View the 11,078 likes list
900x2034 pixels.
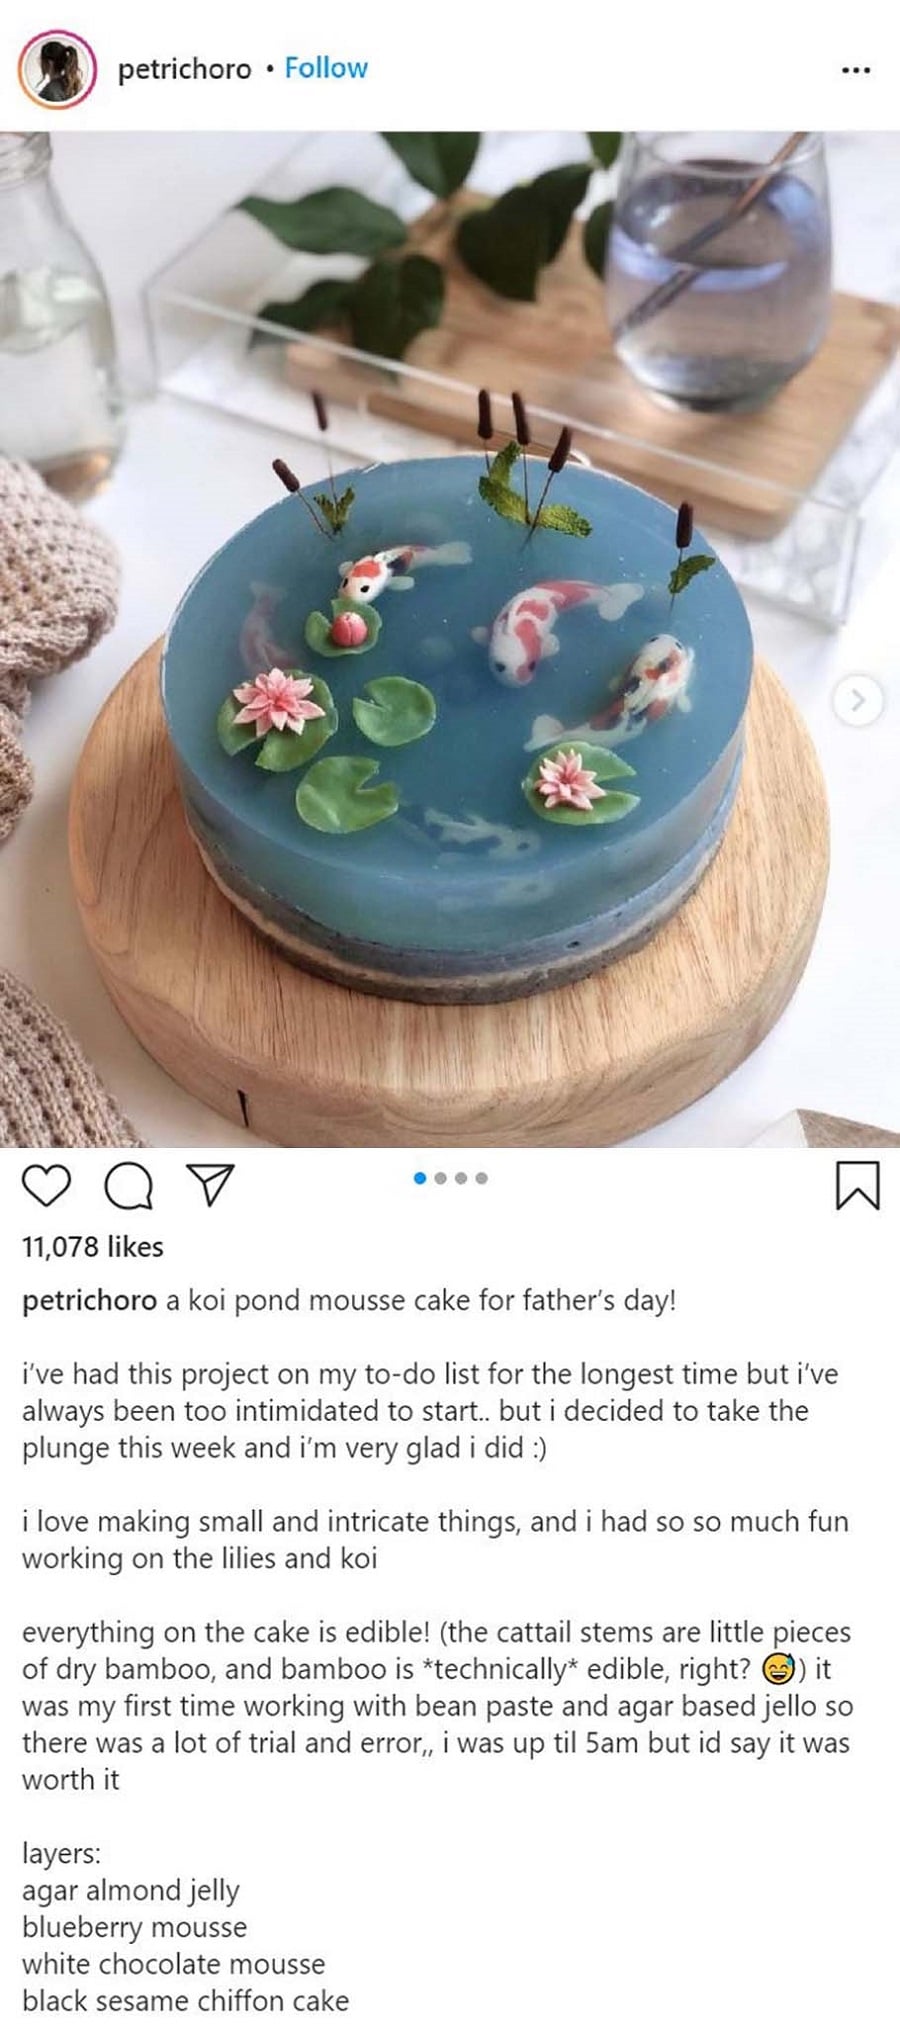[x=93, y=1247]
